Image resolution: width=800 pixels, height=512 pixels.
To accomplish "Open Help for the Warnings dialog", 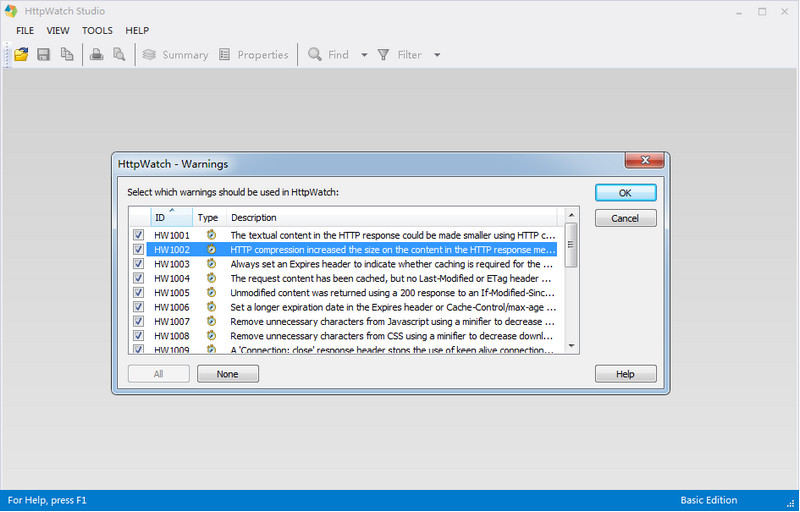I will [x=626, y=374].
